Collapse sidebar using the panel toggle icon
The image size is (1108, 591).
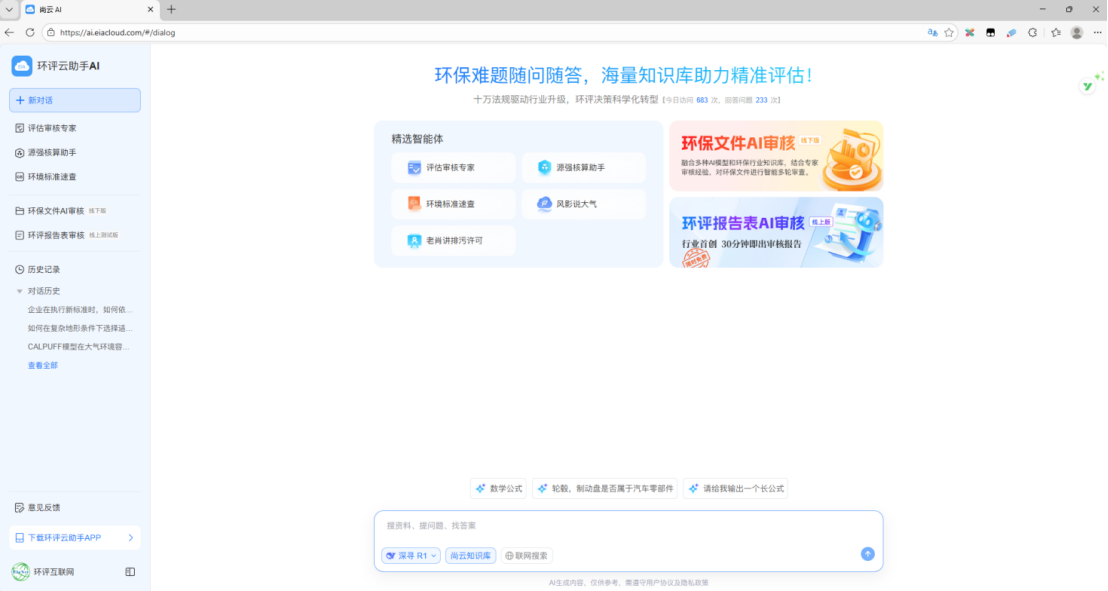tap(130, 572)
